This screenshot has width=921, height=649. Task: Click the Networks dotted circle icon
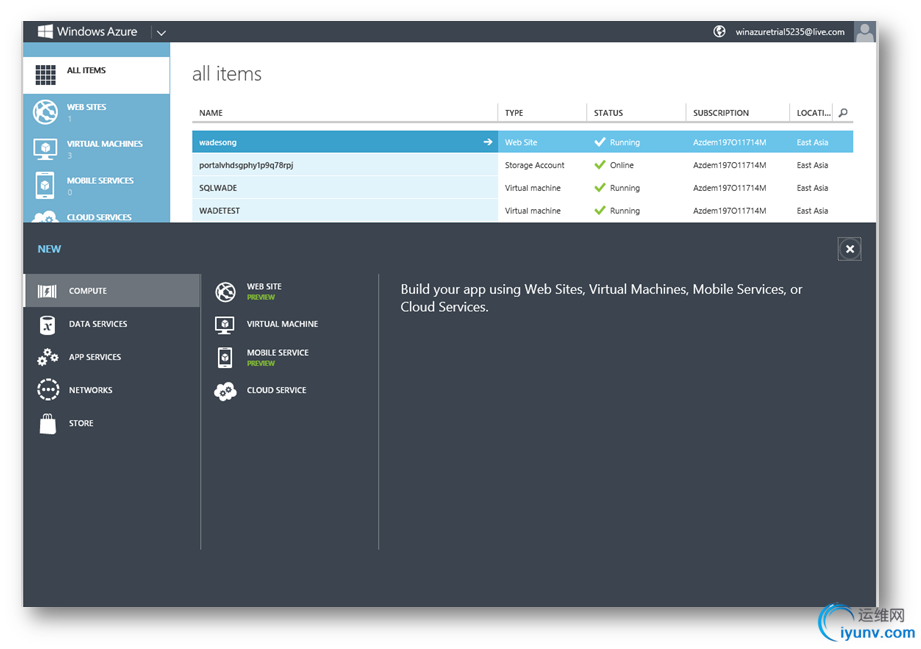pyautogui.click(x=48, y=390)
